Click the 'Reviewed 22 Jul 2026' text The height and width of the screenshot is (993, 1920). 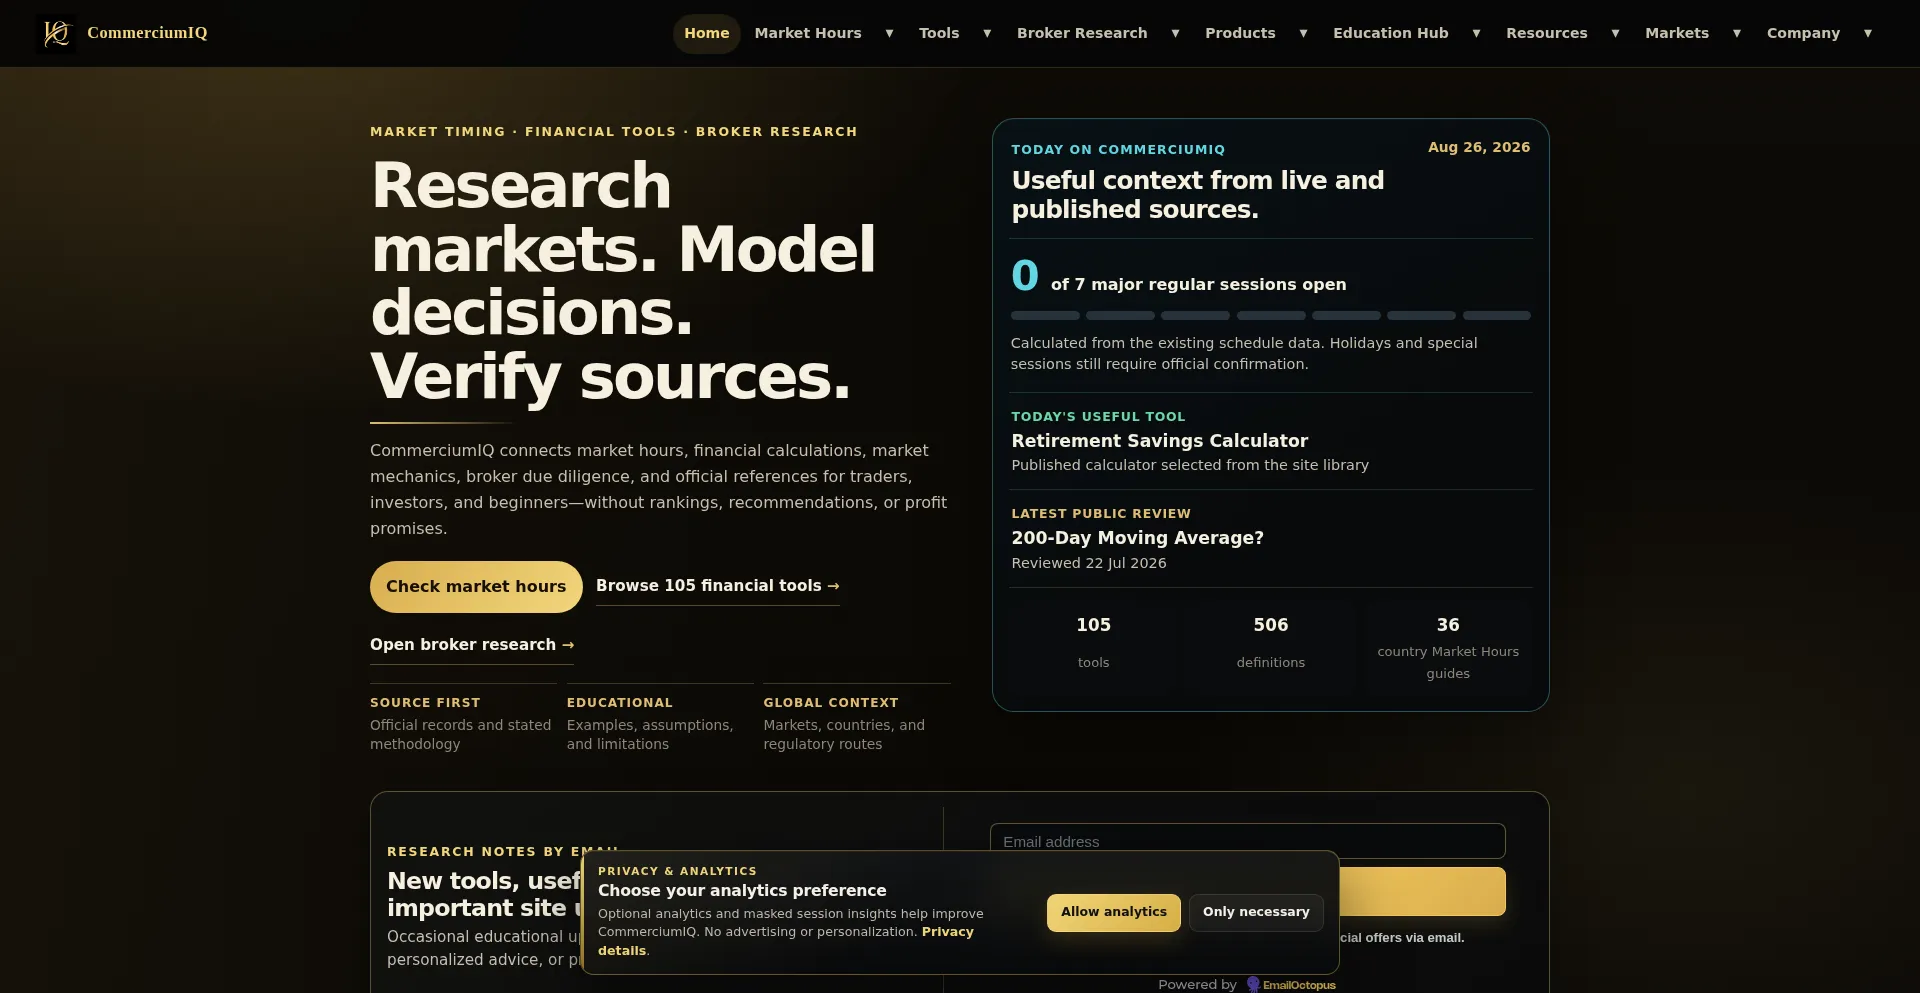point(1089,563)
